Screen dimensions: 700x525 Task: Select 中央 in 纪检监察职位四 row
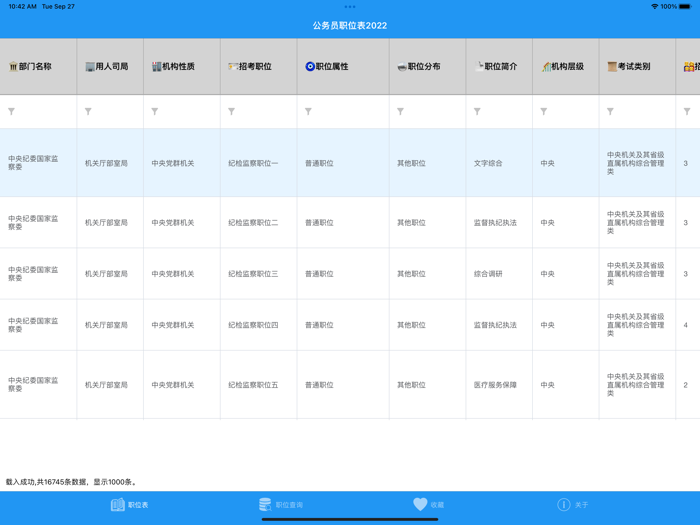coord(547,325)
